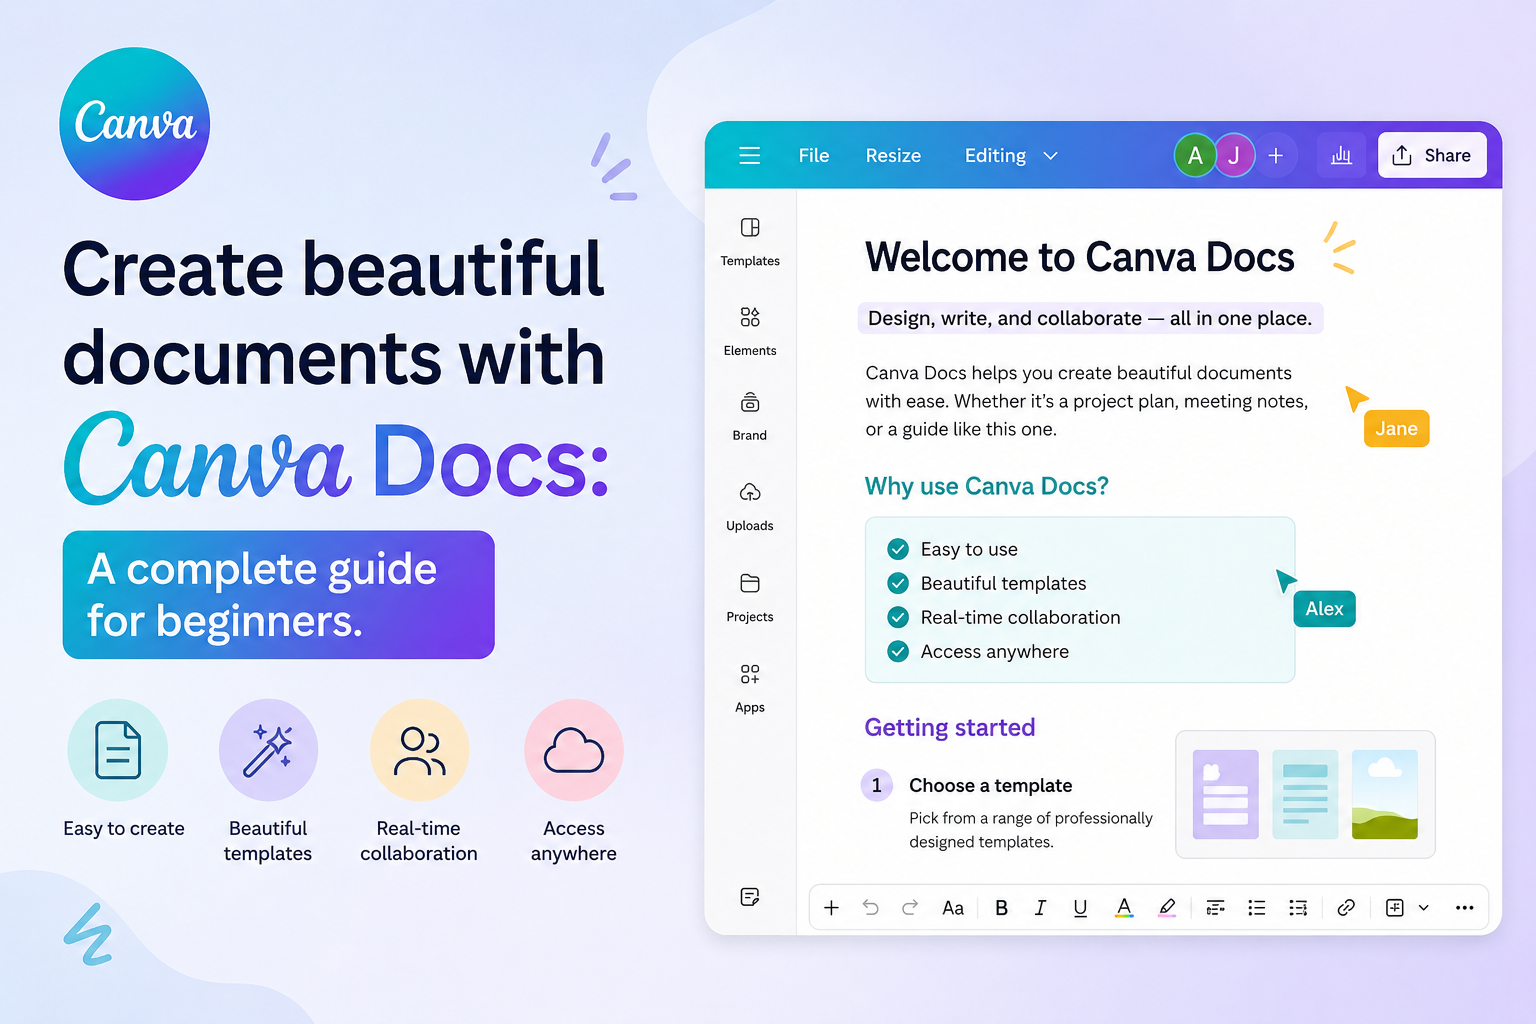Expand the Editing mode dropdown
The width and height of the screenshot is (1536, 1024).
click(1011, 155)
